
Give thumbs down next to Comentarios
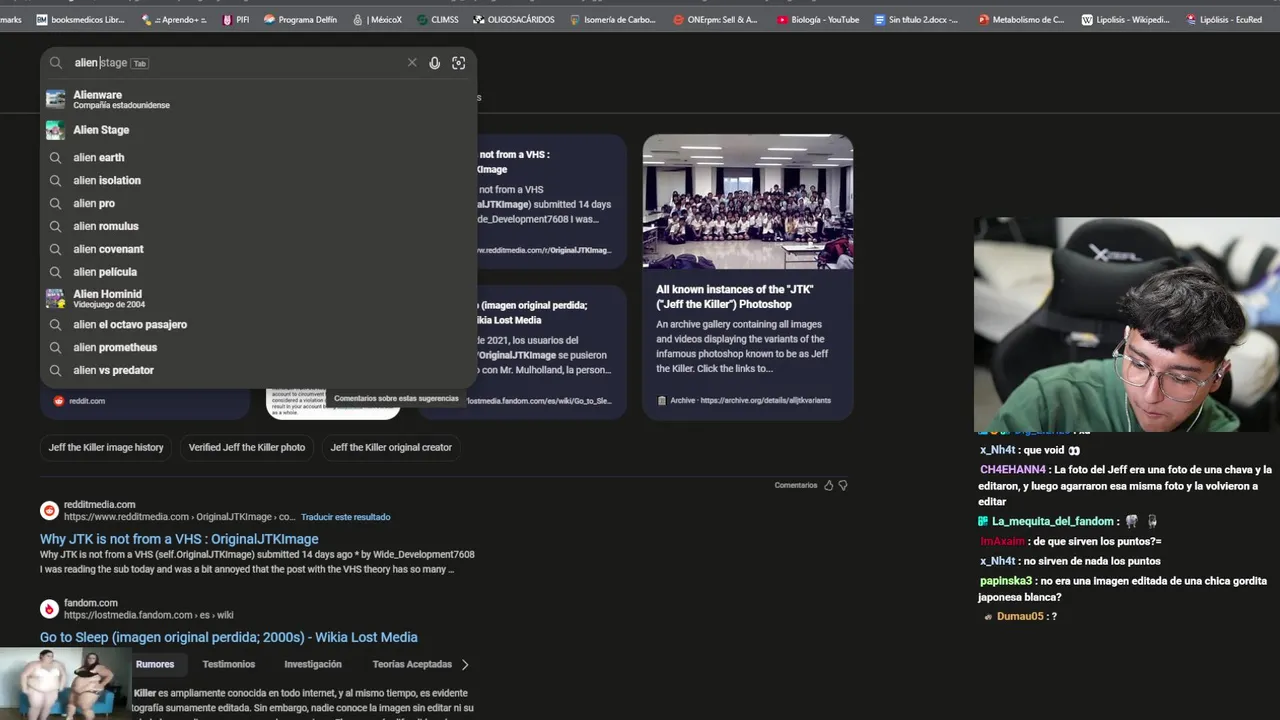[x=843, y=485]
